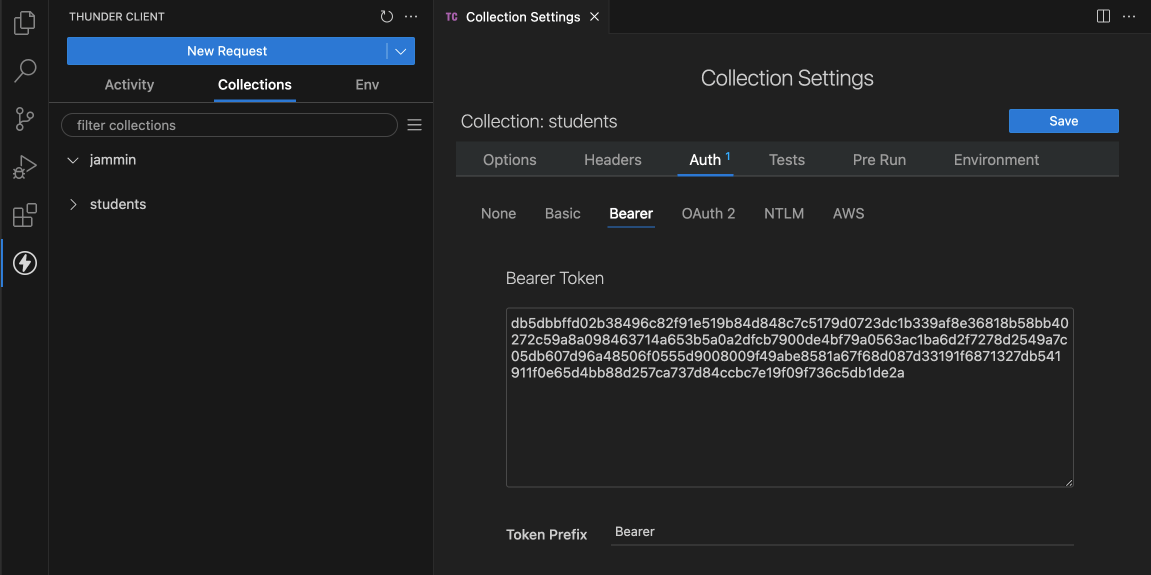Click the "Collection: students" heading
Image resolution: width=1151 pixels, height=575 pixels.
539,121
